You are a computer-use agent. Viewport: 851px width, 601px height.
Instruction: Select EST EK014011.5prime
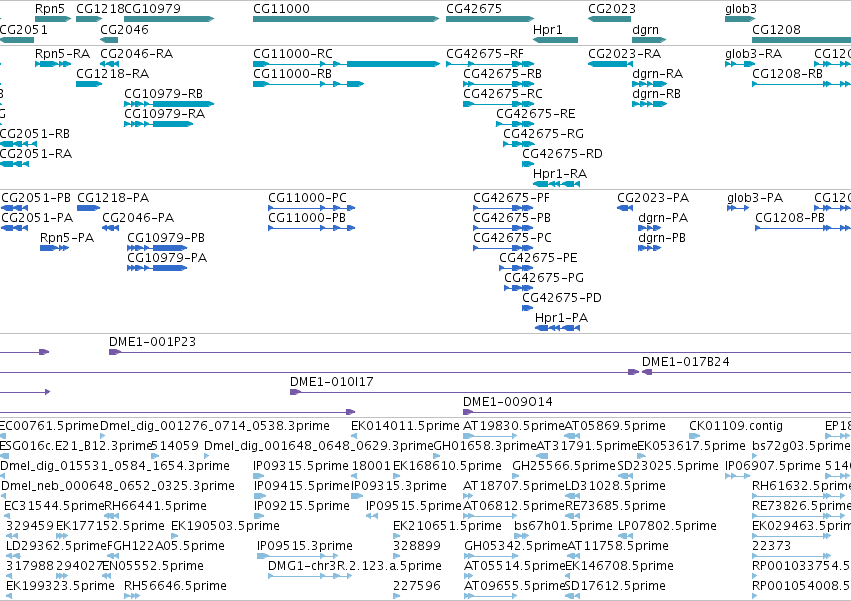(354, 436)
